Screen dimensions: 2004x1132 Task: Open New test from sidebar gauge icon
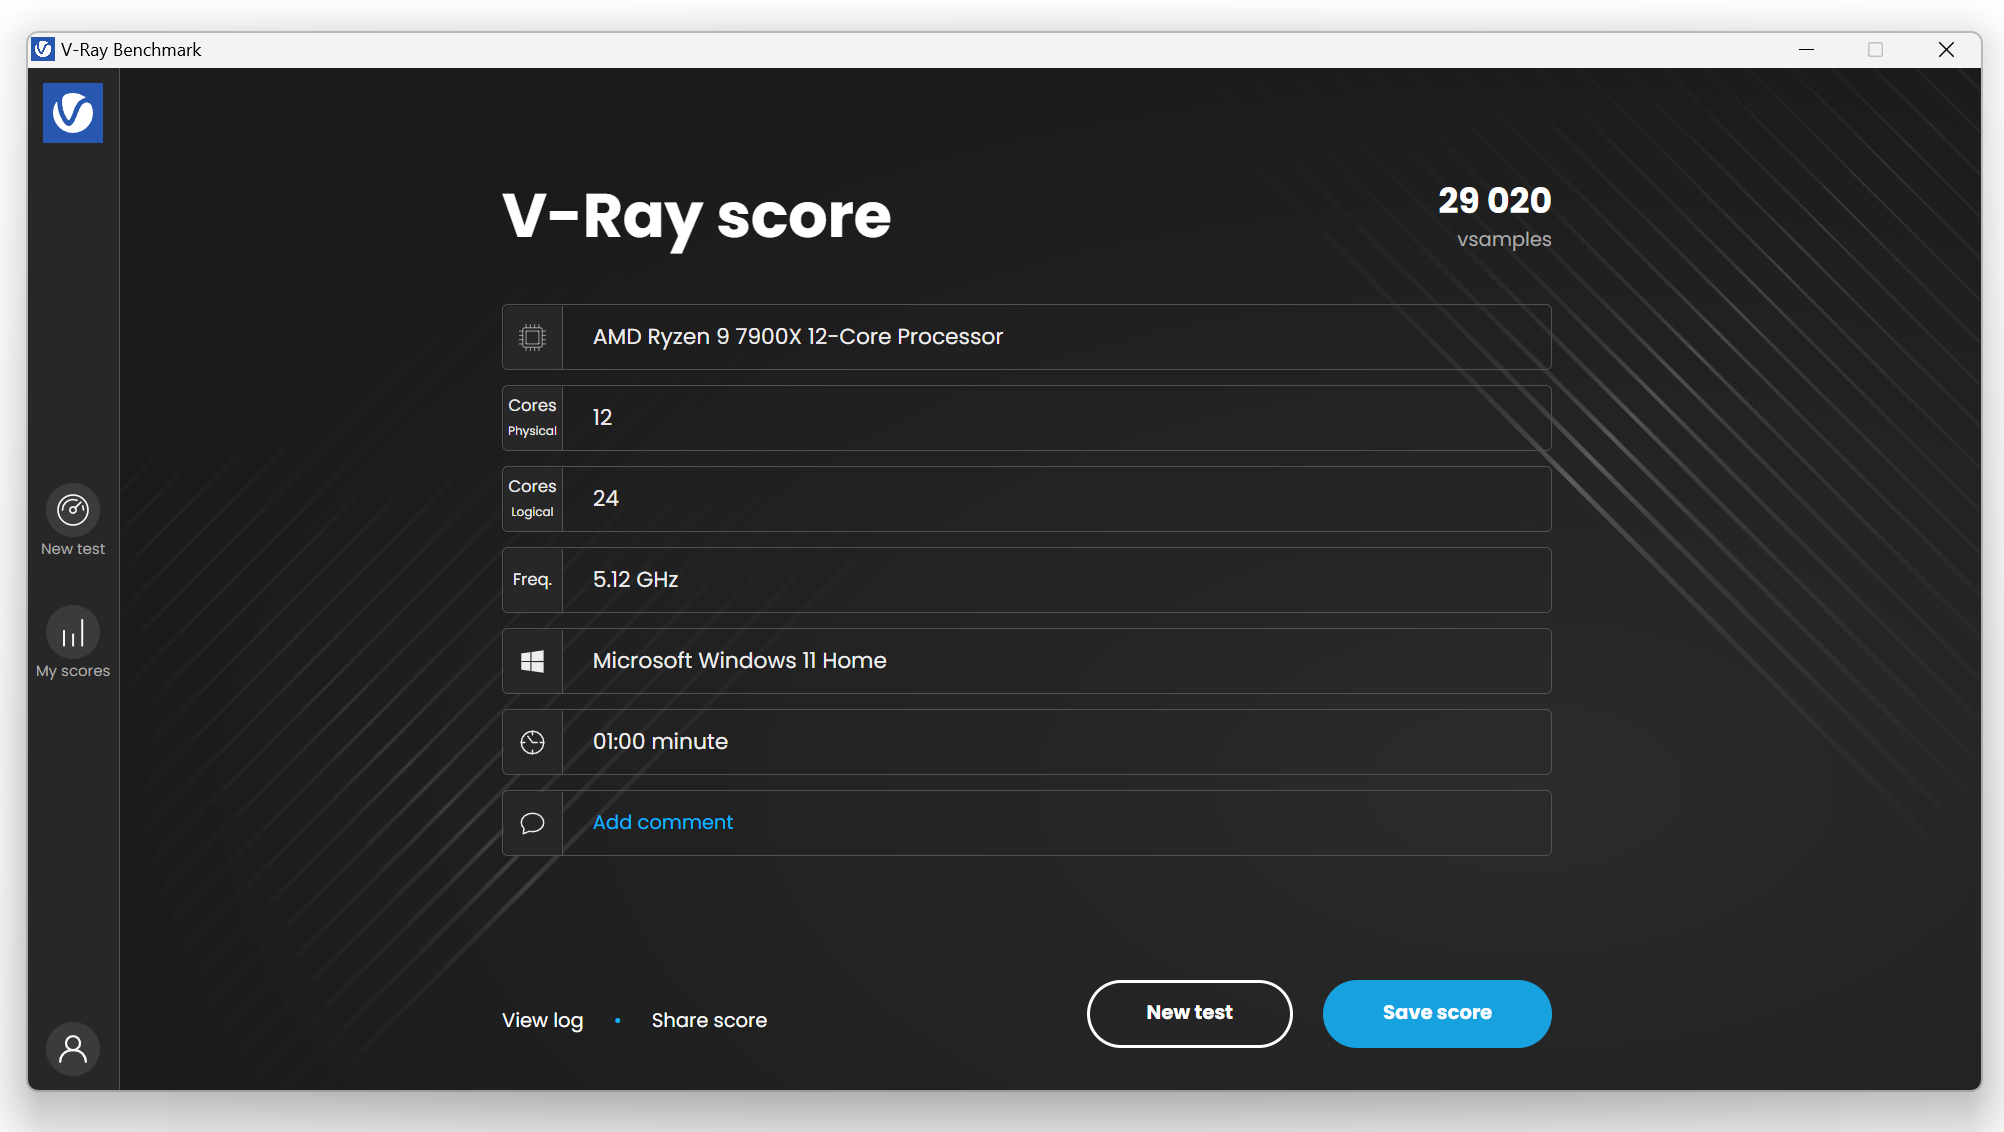pos(73,511)
